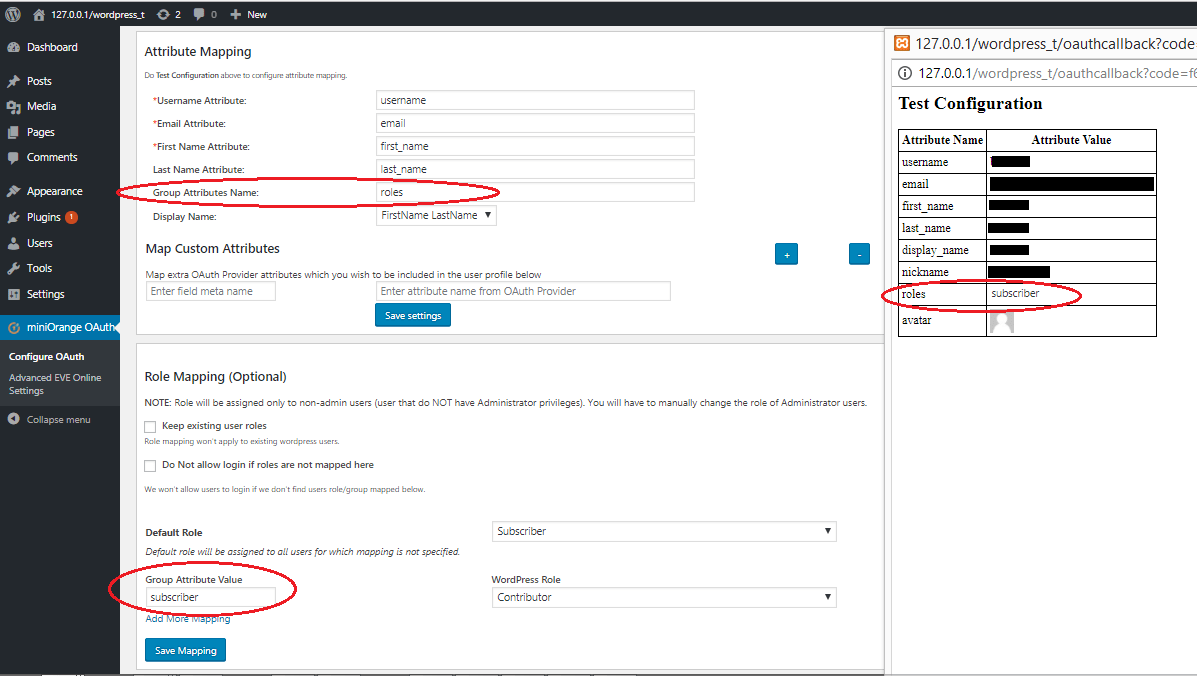Screen dimensions: 1197x676
Task: Click the popup address bar URL
Action: (1057, 73)
